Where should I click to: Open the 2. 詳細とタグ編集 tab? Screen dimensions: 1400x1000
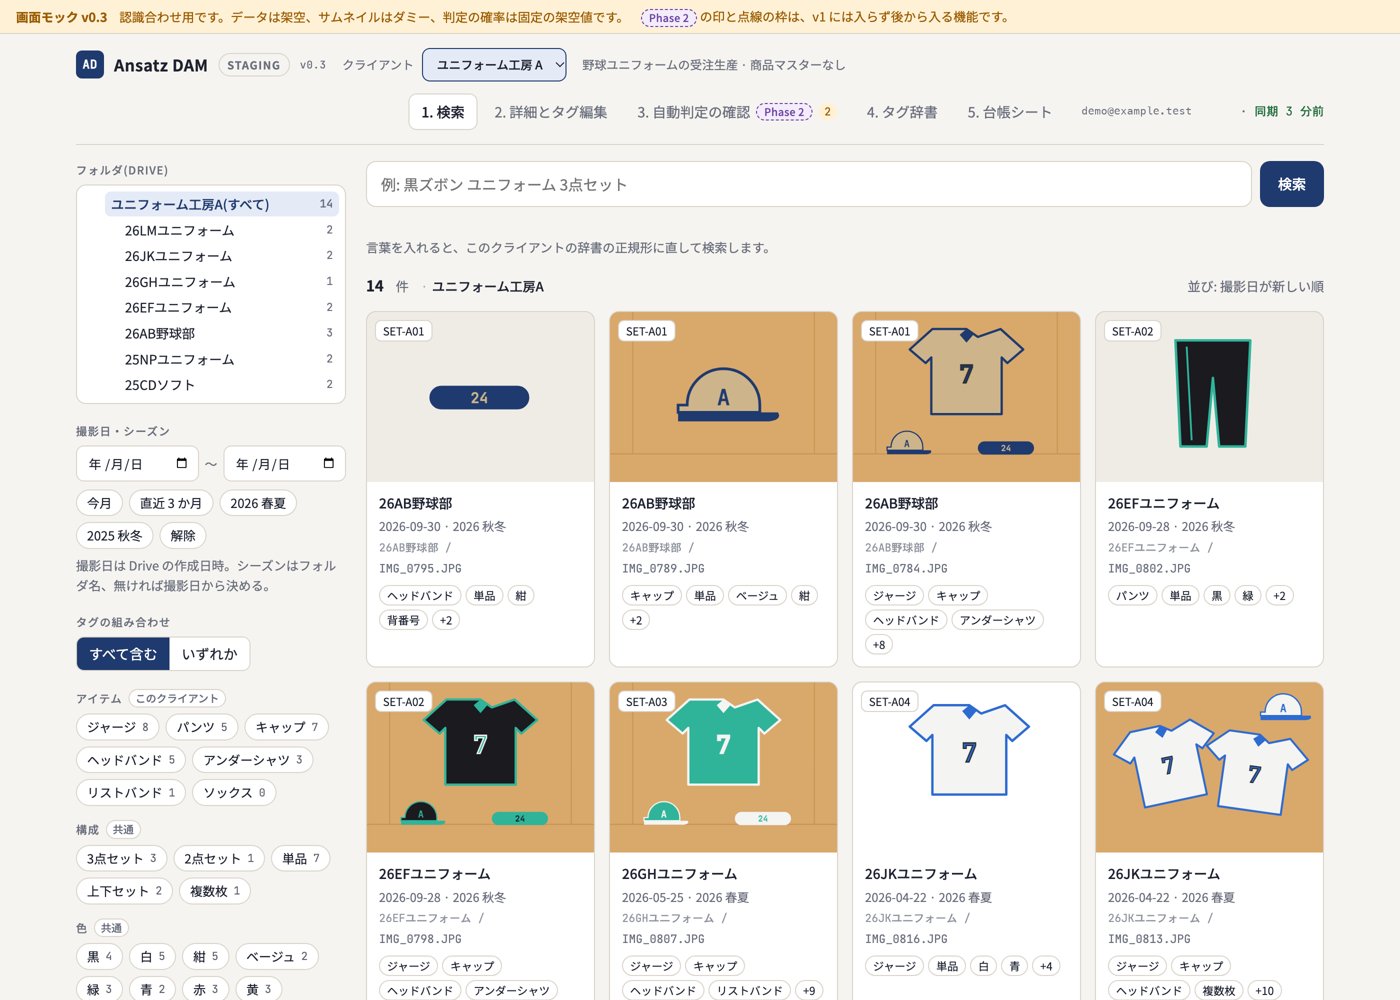click(x=550, y=112)
